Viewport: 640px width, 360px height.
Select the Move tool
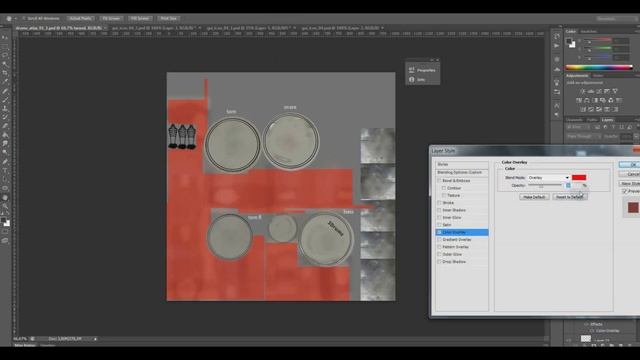5,38
